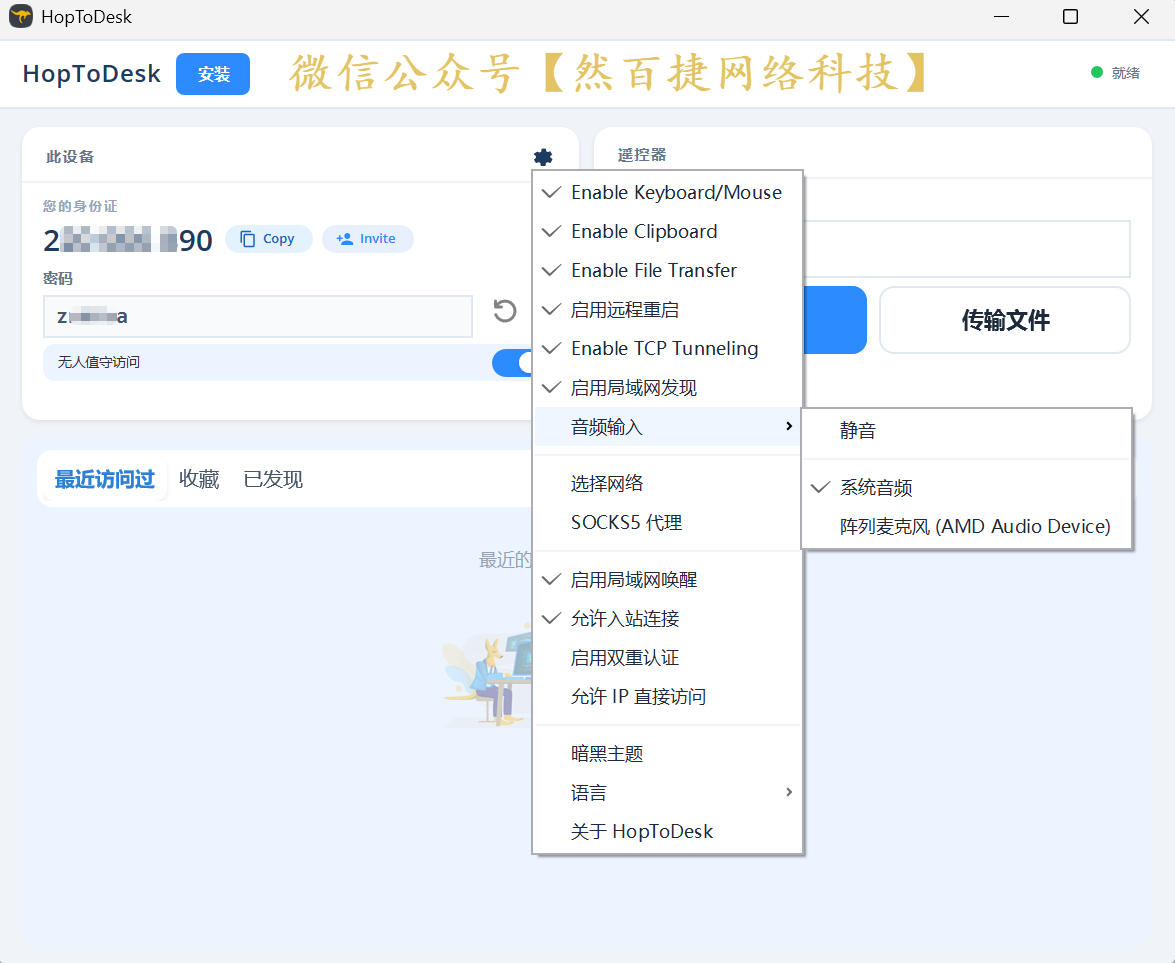Uncheck Enable Keyboard/Mouse option
Viewport: 1175px width, 963px height.
coord(668,193)
